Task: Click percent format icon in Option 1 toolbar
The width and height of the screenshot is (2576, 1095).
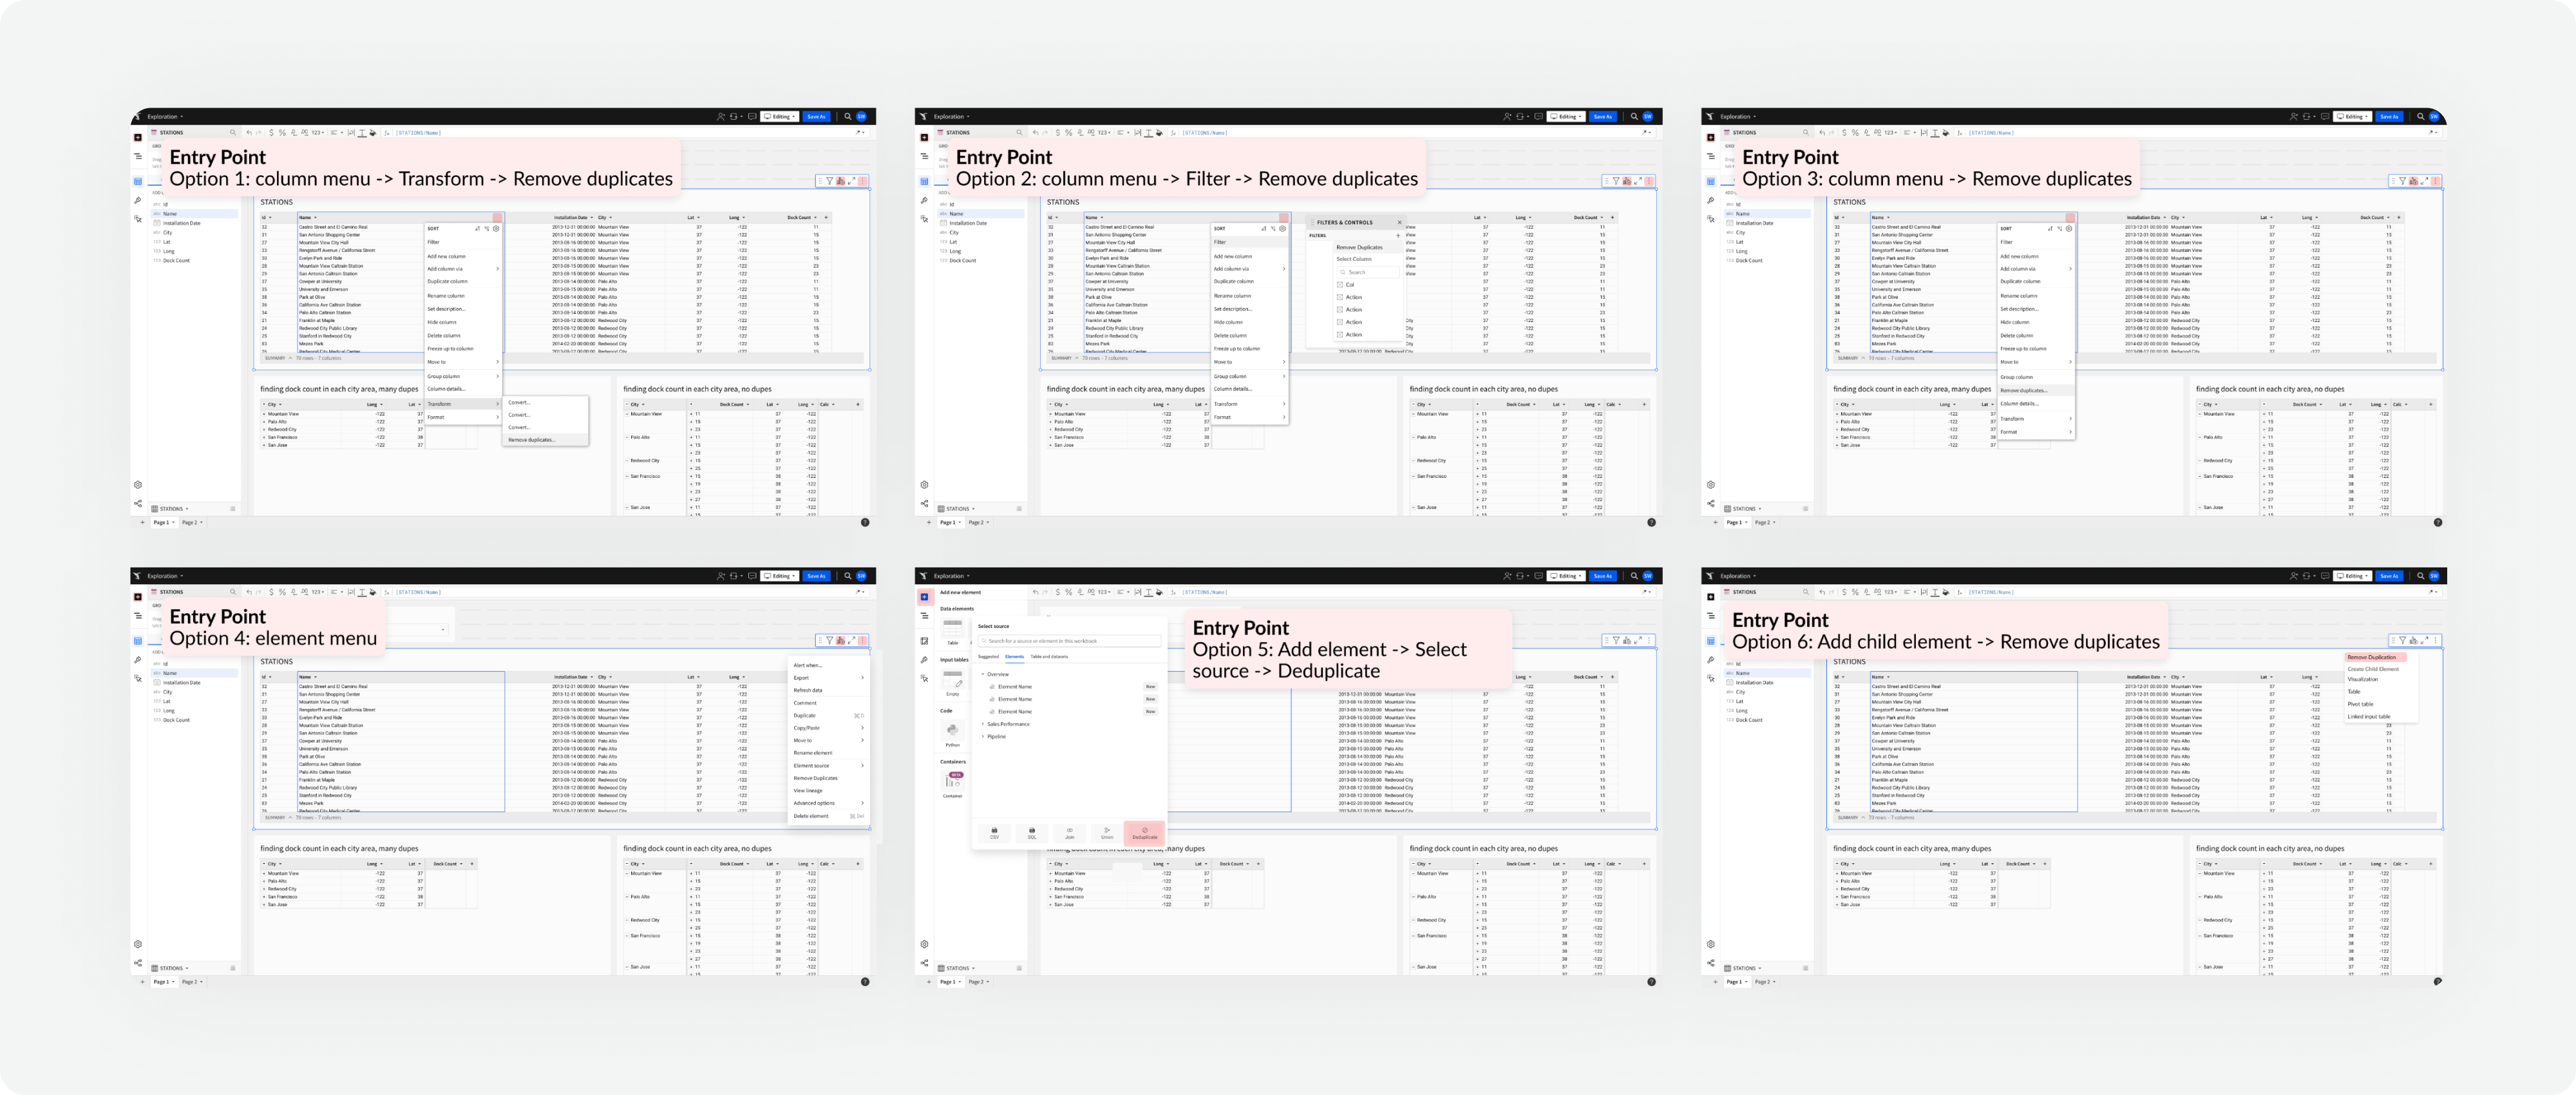Action: (x=282, y=132)
